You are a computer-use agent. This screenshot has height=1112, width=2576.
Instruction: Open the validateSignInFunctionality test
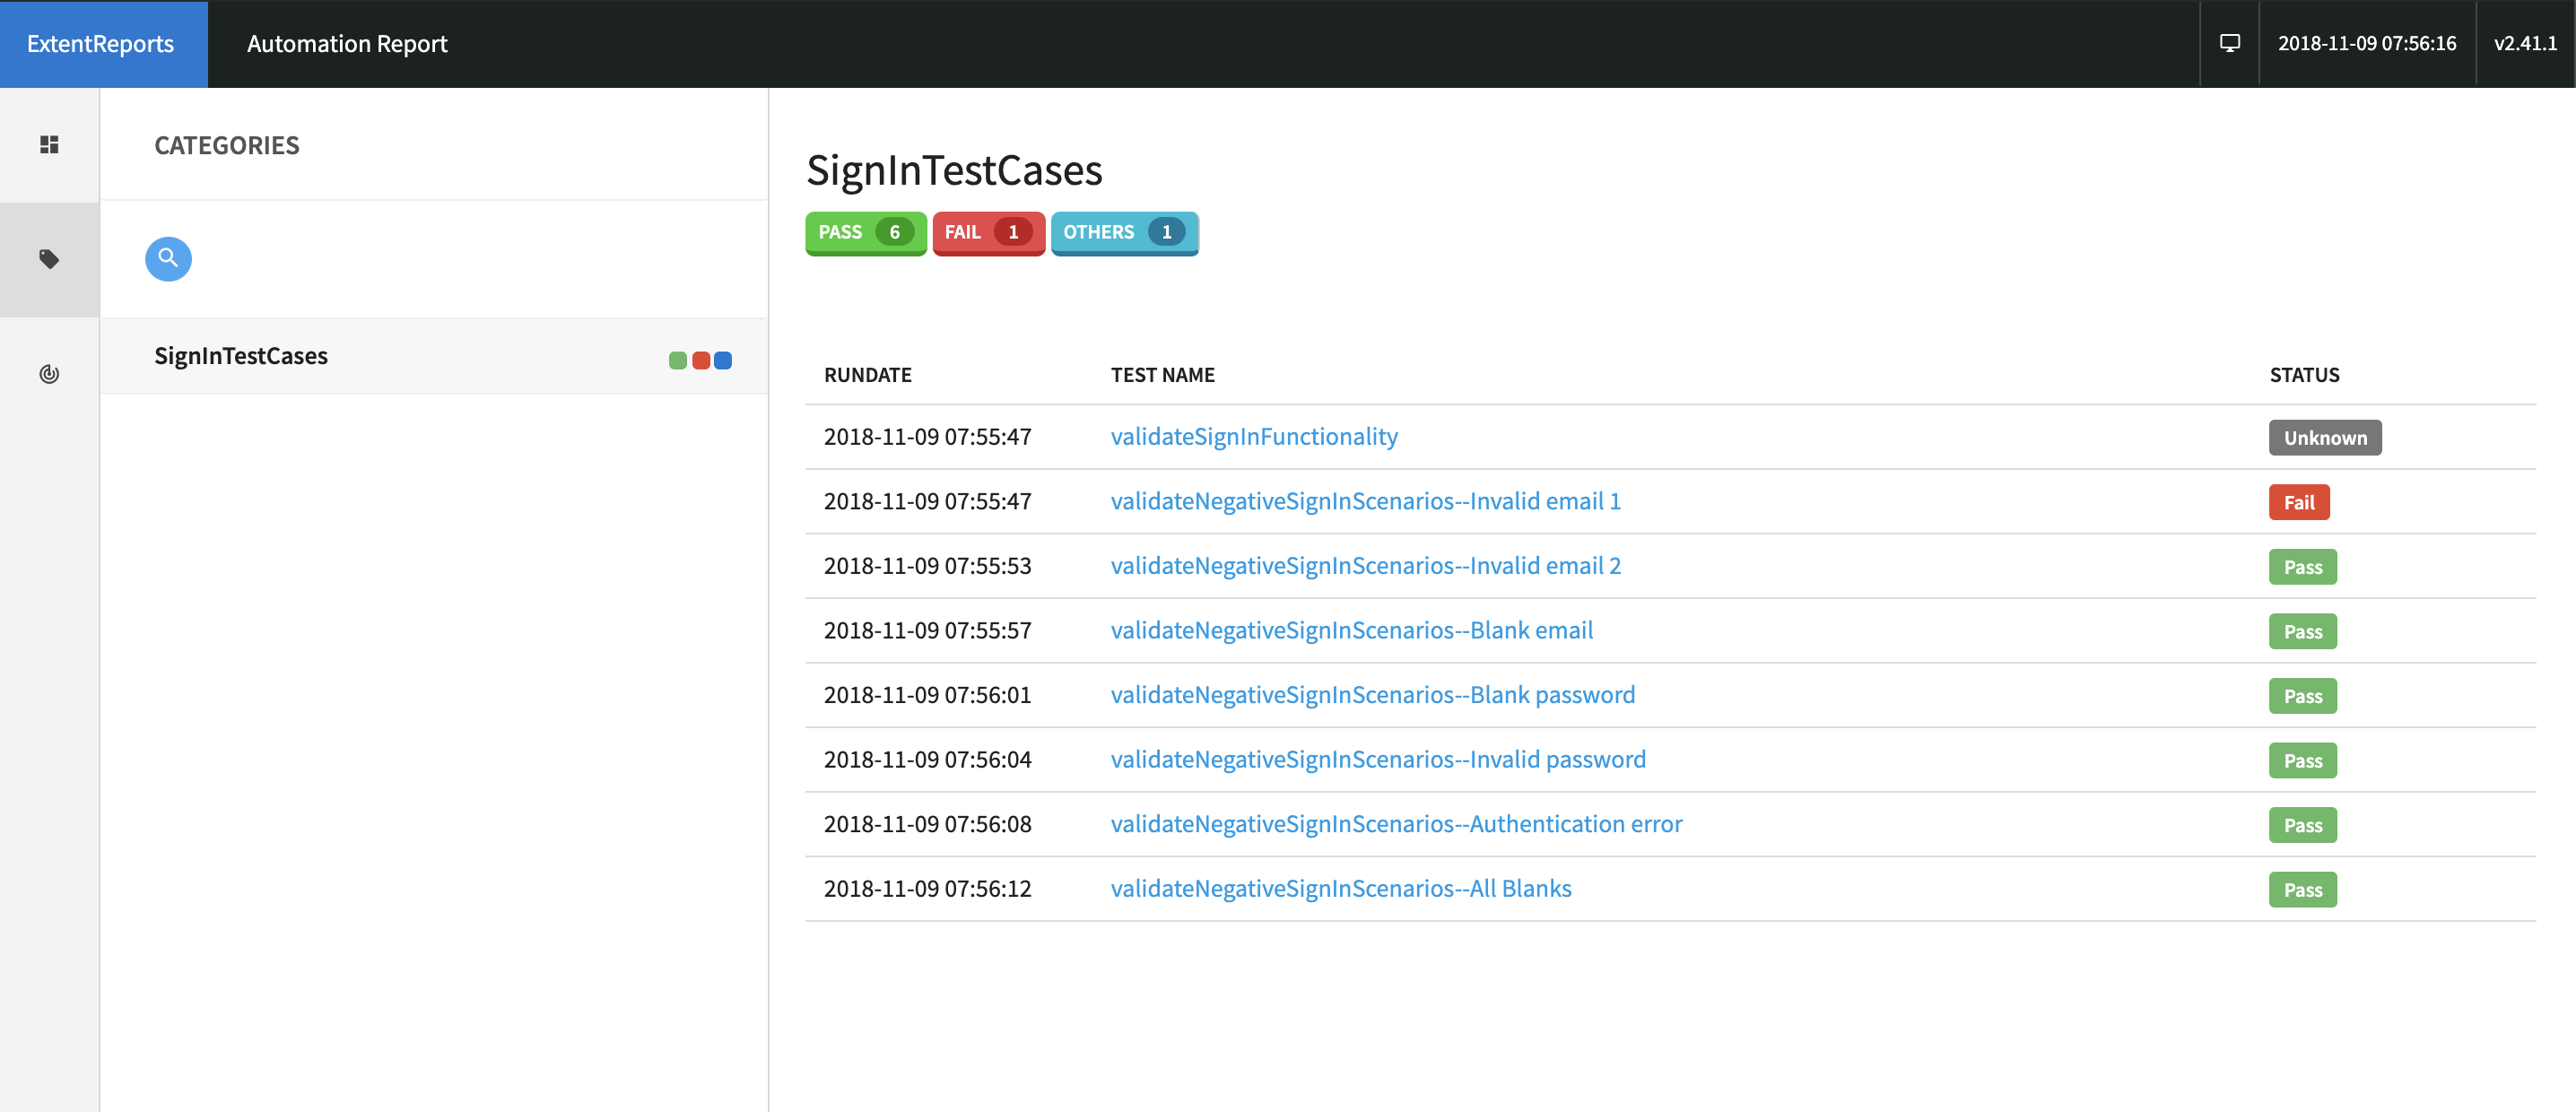coord(1254,437)
